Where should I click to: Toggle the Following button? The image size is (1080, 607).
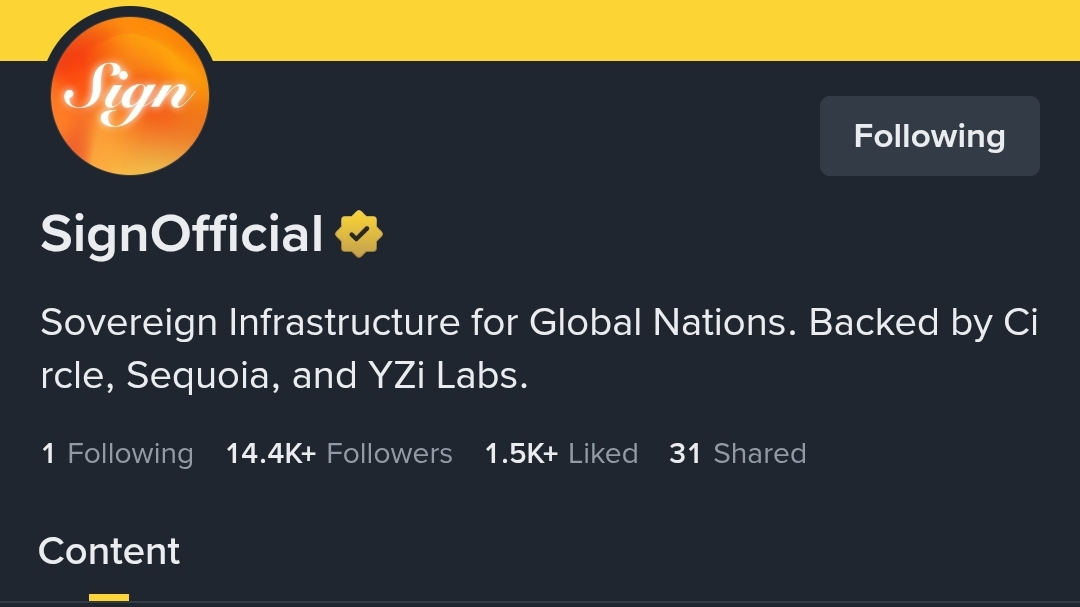929,136
